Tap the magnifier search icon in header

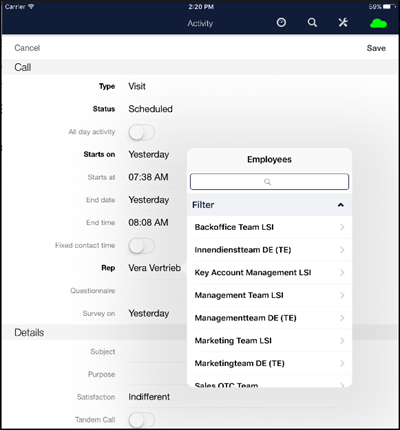pyautogui.click(x=312, y=22)
